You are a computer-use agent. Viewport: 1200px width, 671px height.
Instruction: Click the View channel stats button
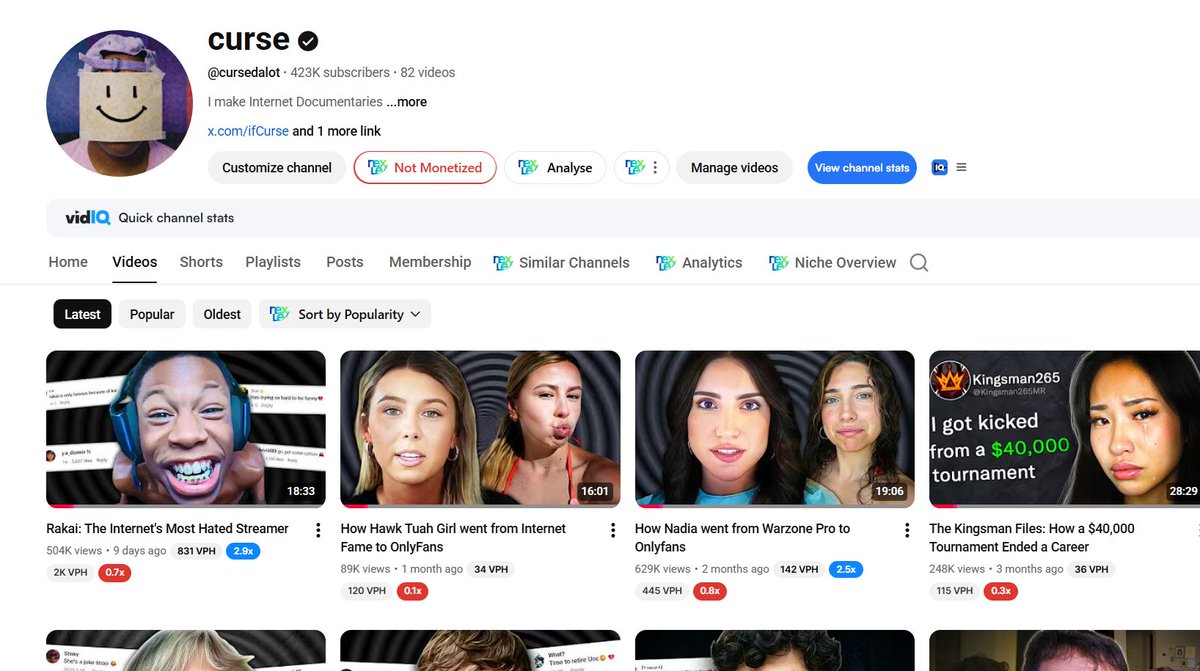862,168
